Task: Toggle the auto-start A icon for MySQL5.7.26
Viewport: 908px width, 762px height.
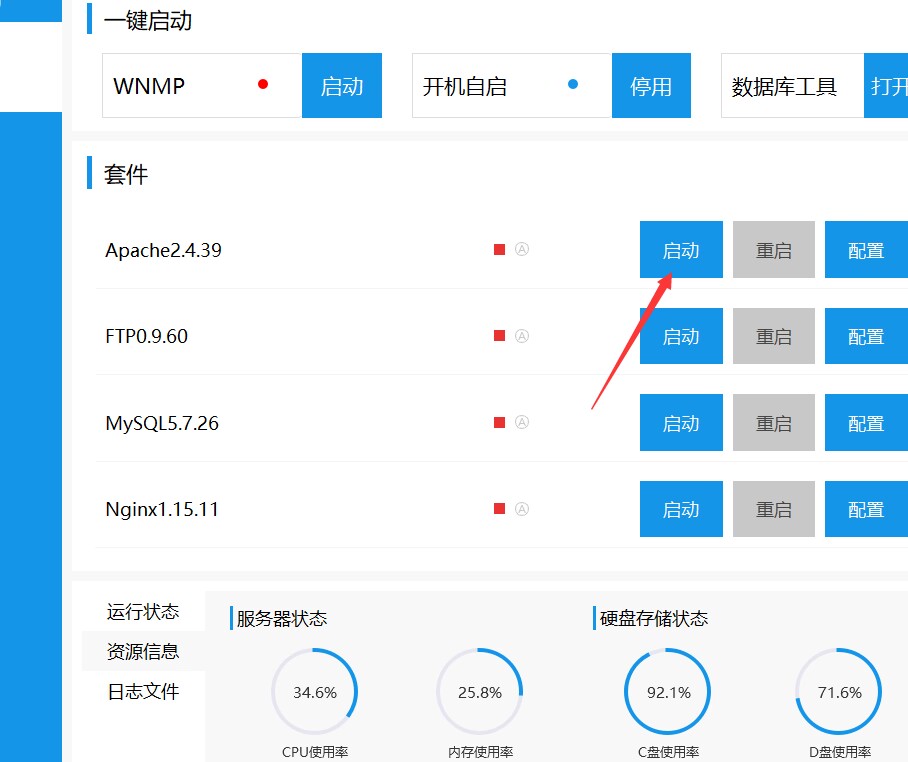Action: coord(522,422)
